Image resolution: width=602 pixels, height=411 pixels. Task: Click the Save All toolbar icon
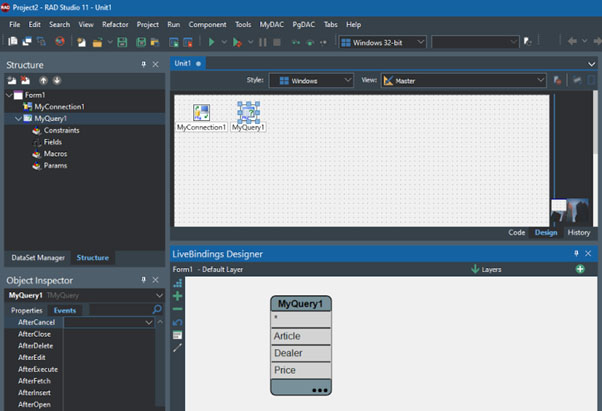[141, 42]
